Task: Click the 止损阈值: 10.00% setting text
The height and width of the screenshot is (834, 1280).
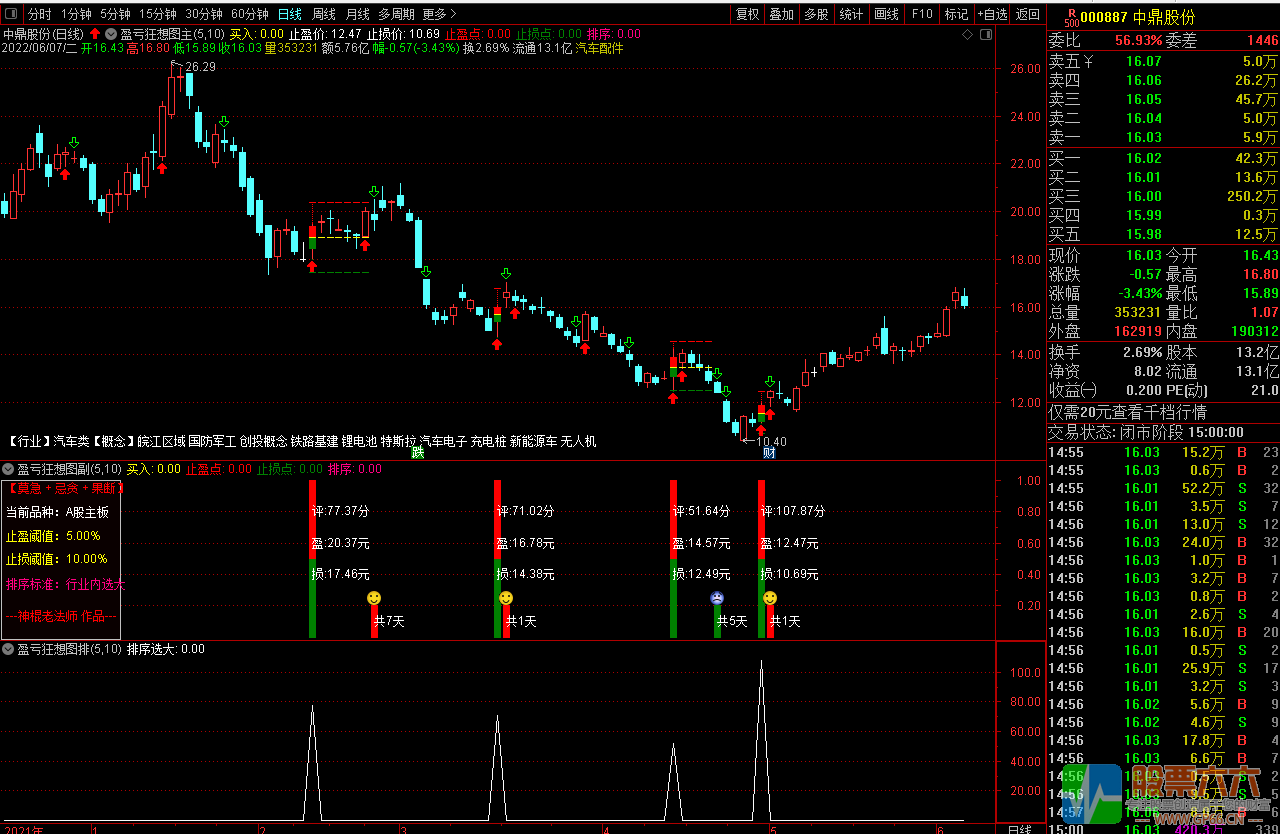Action: coord(56,559)
